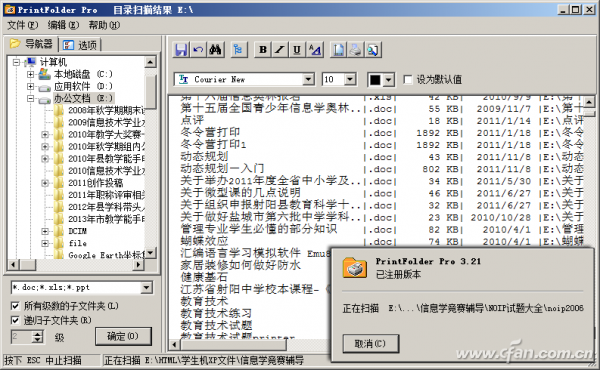Select 本地磁盘 (C:) drive

pos(83,74)
